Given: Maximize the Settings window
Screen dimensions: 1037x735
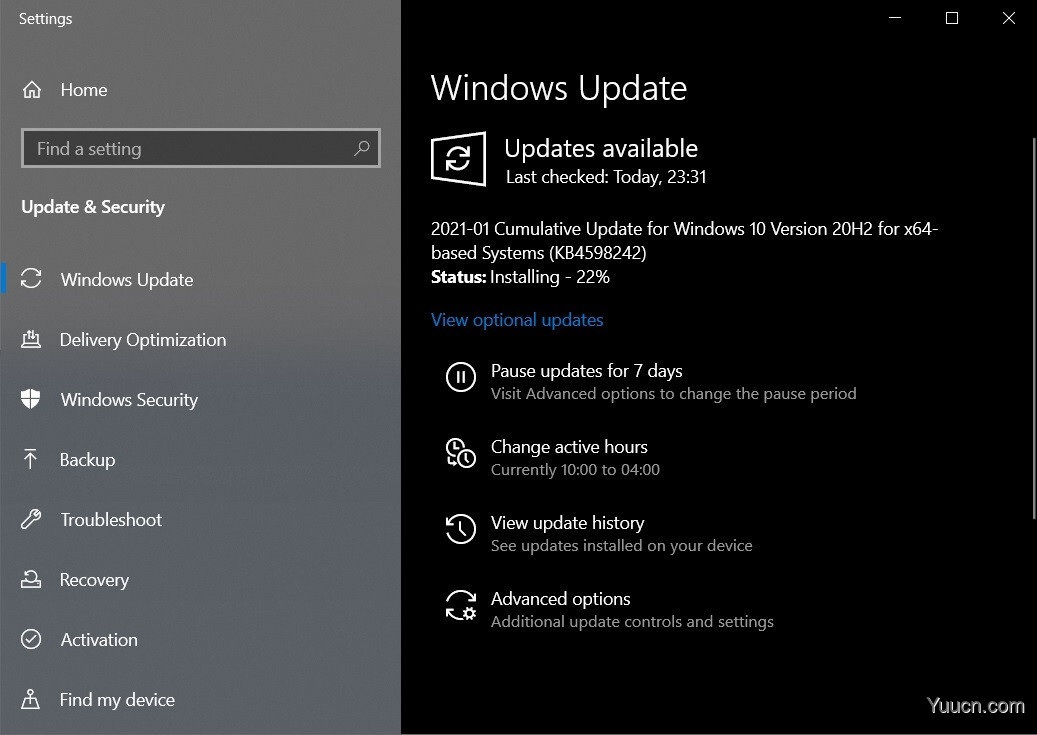Looking at the screenshot, I should point(952,18).
